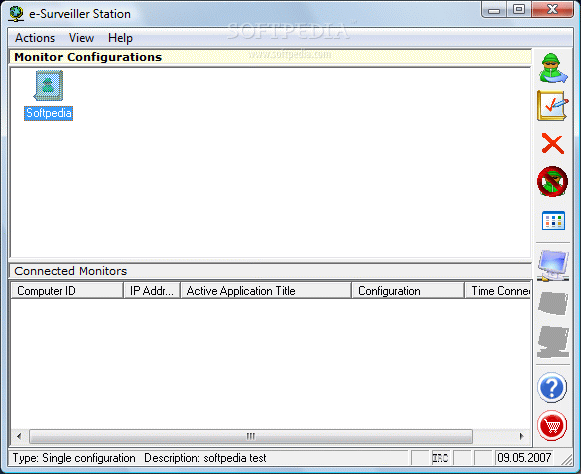The image size is (581, 474).
Task: Click the e-Surveiller Station title bar icon
Action: pos(17,14)
